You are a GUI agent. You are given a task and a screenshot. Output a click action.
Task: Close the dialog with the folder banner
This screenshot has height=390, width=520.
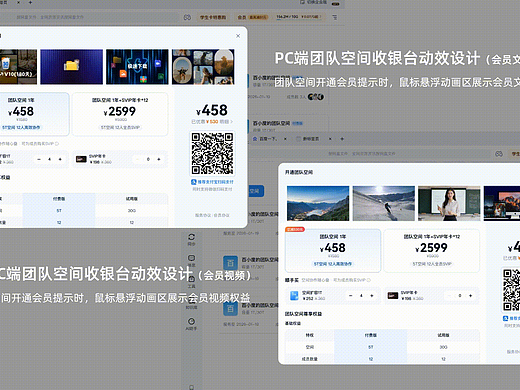[238, 36]
